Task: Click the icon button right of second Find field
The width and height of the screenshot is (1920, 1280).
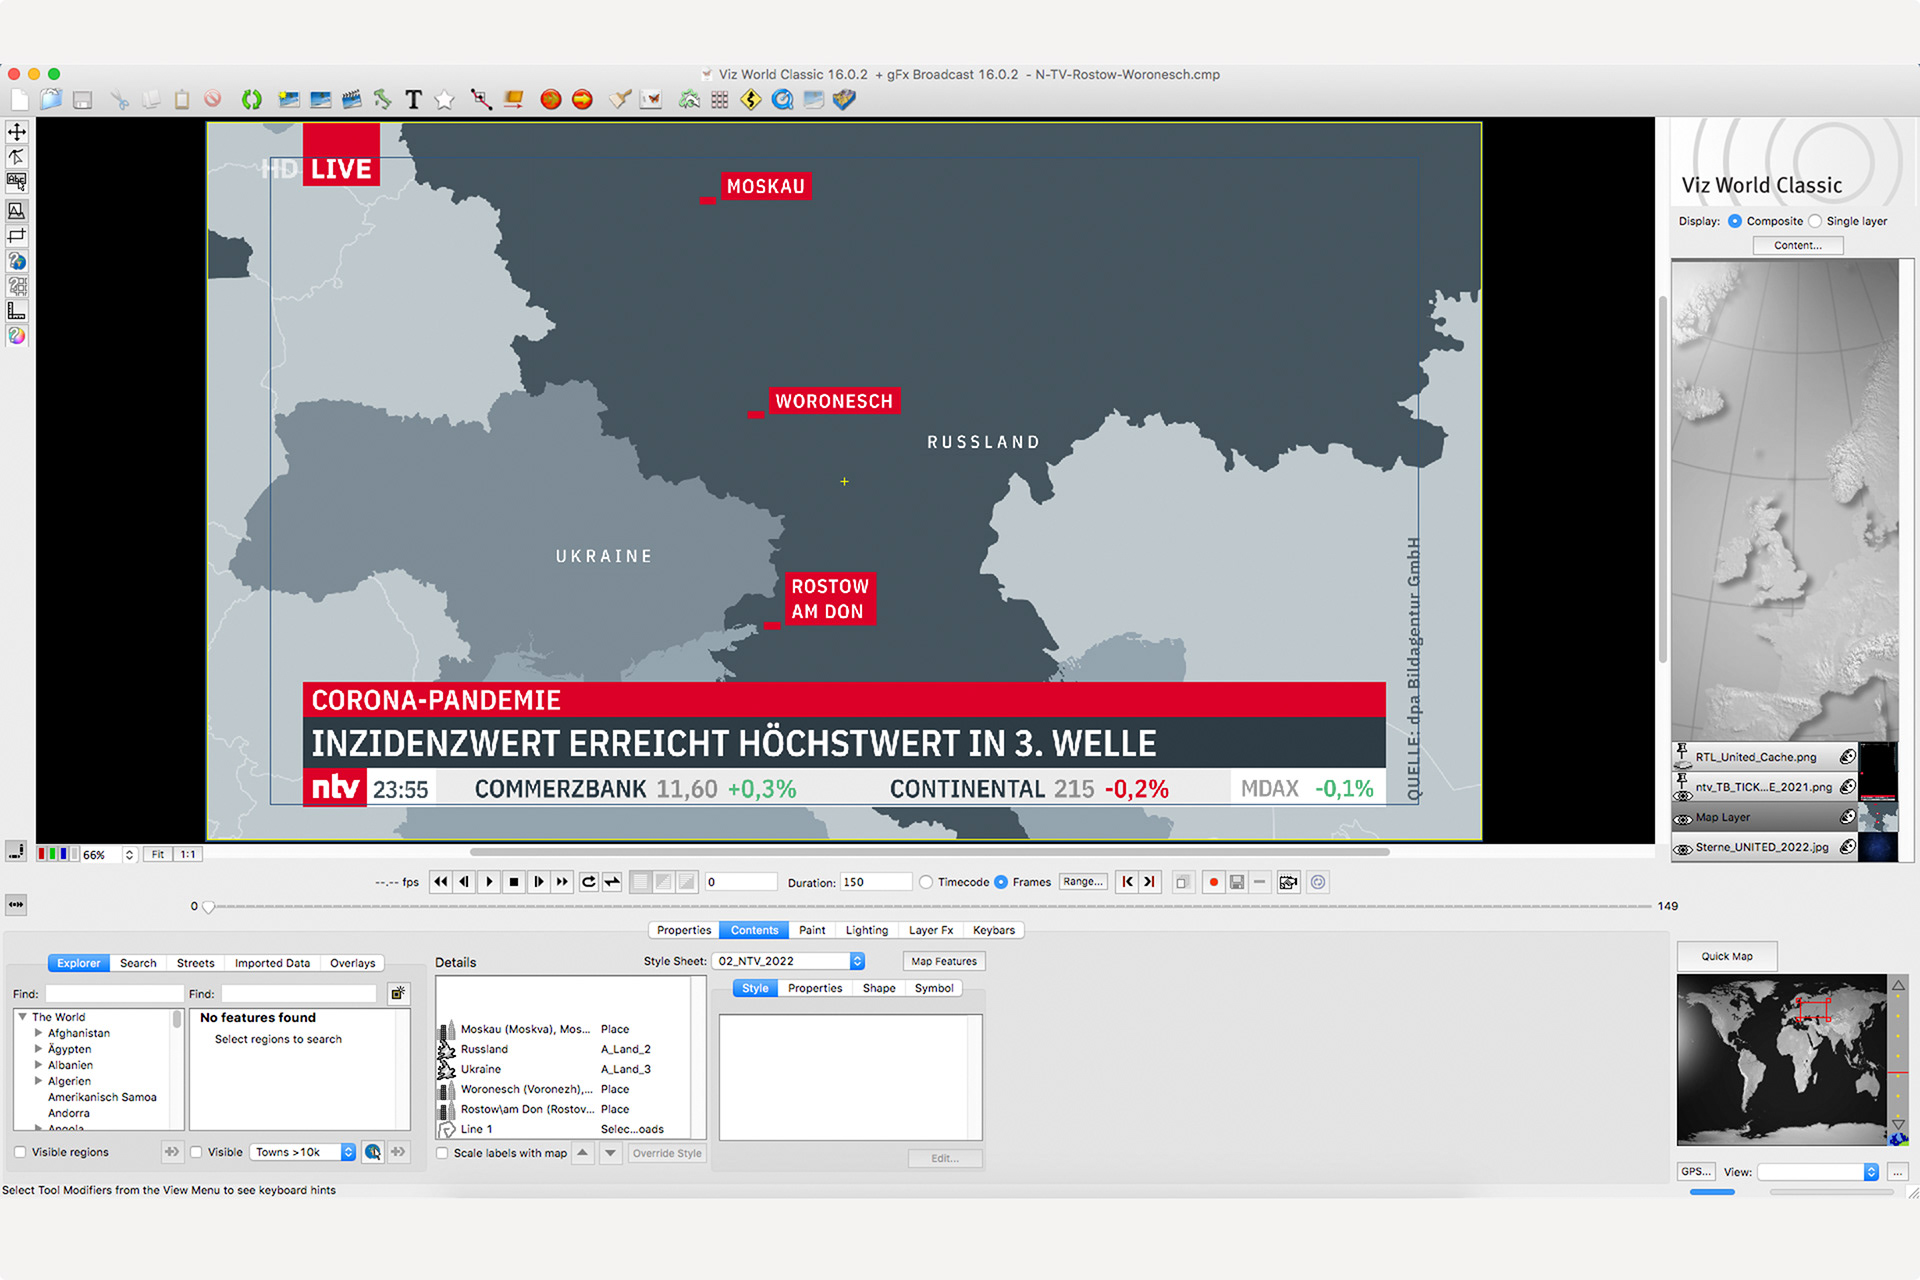Action: click(398, 993)
